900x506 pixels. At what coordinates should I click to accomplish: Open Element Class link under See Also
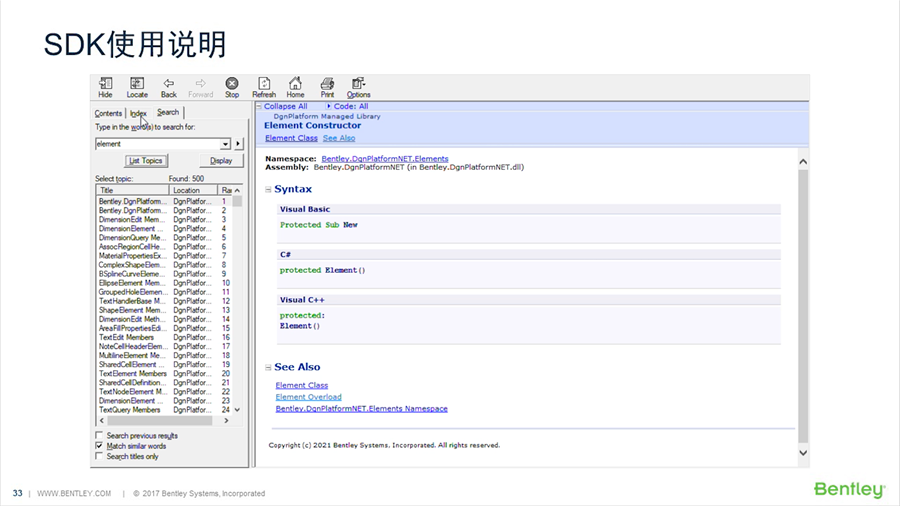pyautogui.click(x=301, y=385)
